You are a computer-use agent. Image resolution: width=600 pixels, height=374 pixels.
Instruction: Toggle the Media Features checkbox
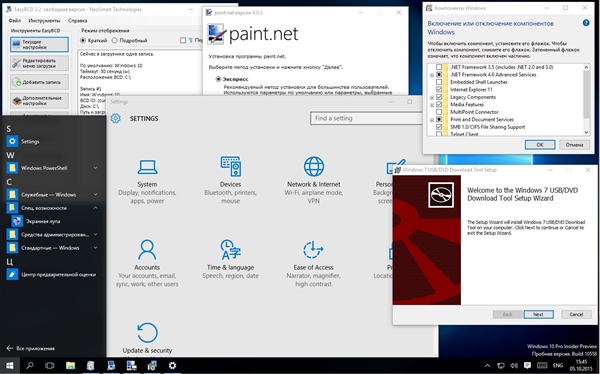tap(439, 105)
